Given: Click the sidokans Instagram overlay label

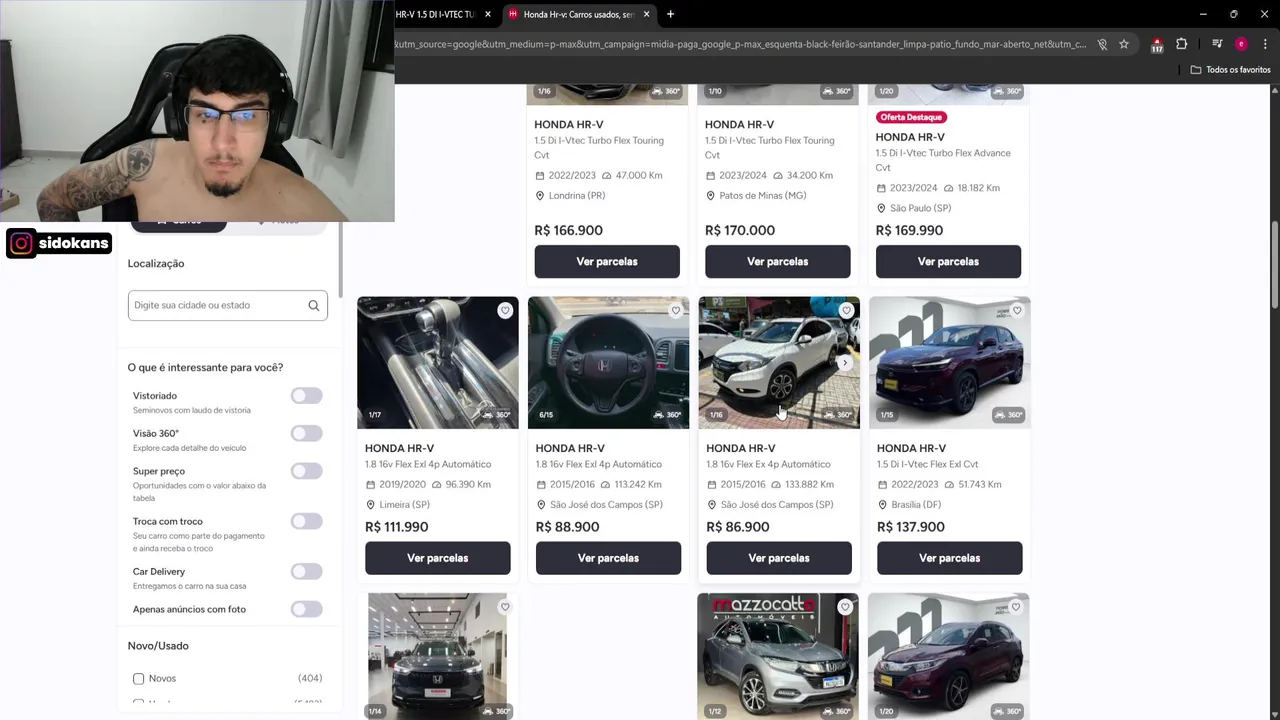Looking at the screenshot, I should [58, 243].
